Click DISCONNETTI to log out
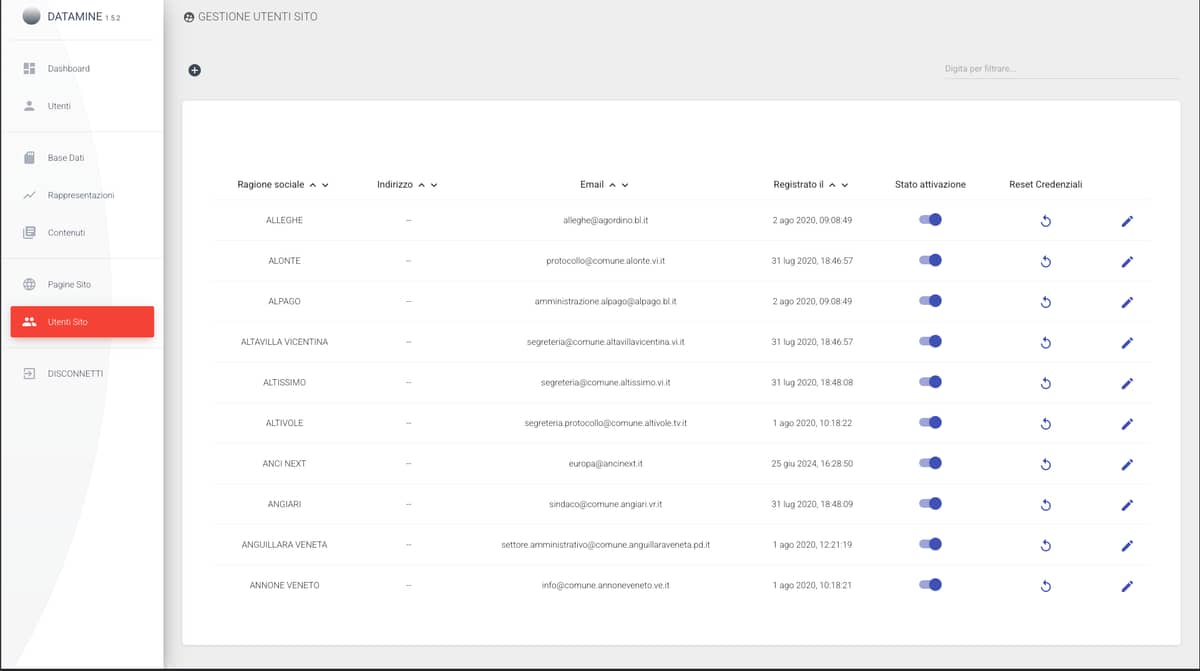Viewport: 1200px width, 671px height. [x=82, y=373]
